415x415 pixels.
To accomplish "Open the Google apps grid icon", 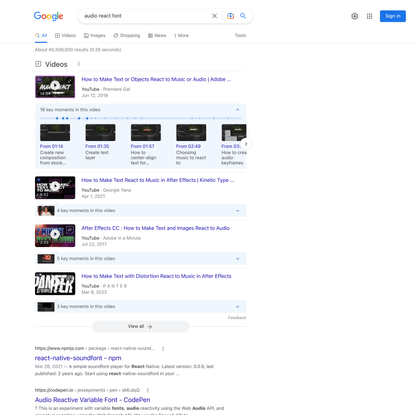I will pos(369,16).
